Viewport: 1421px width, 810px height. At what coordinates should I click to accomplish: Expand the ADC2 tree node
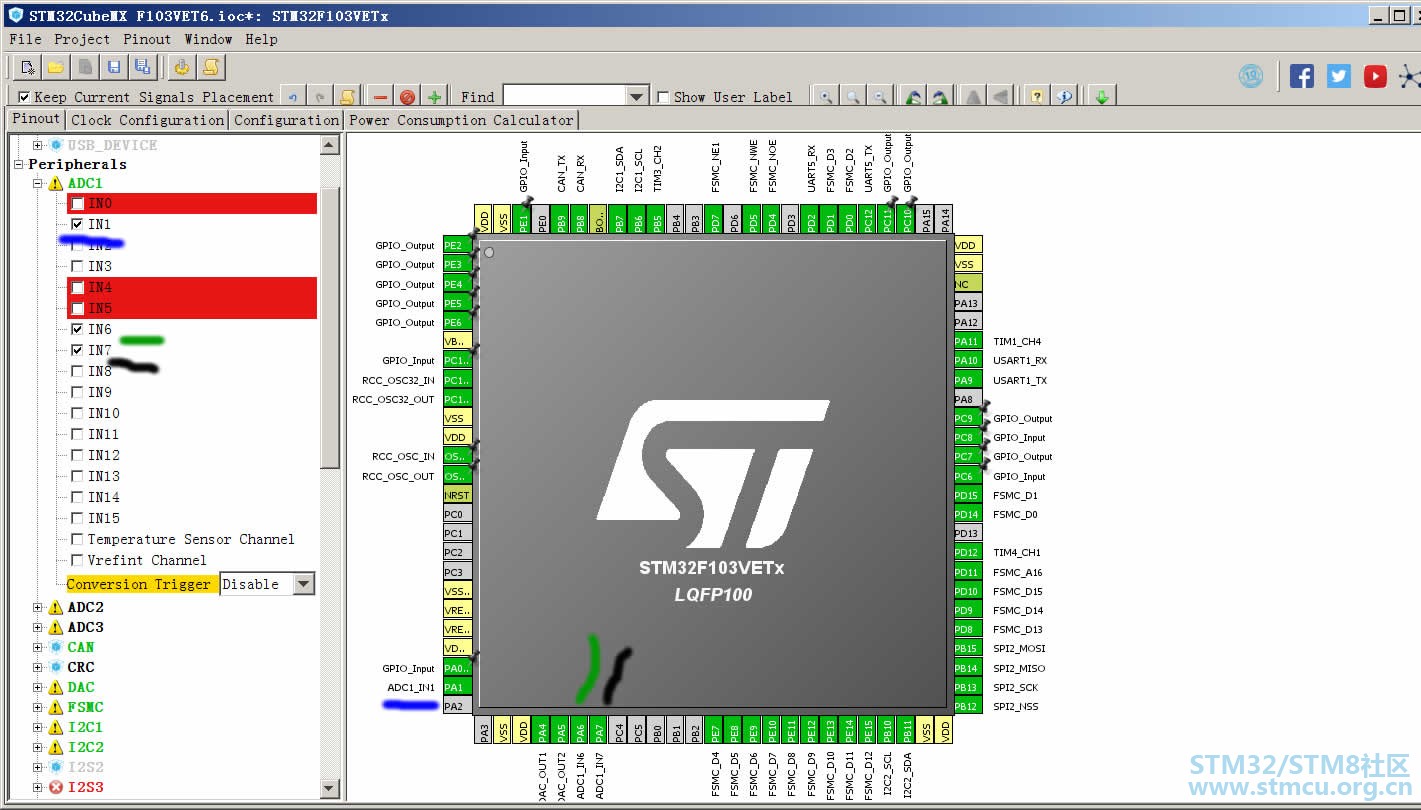(38, 607)
